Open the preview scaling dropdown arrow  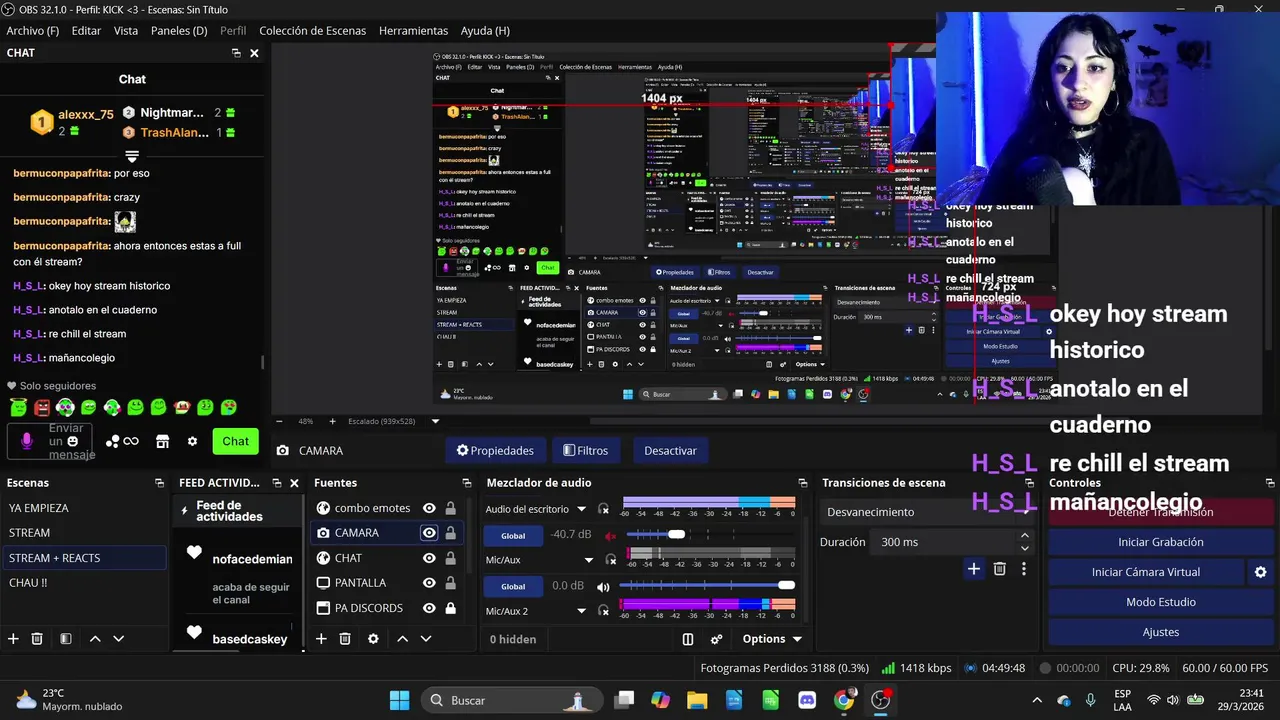[435, 421]
